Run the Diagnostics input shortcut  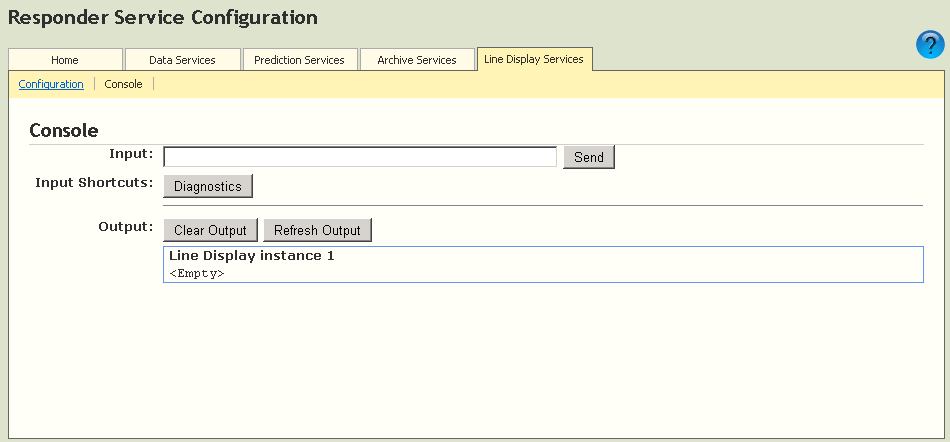pyautogui.click(x=208, y=186)
